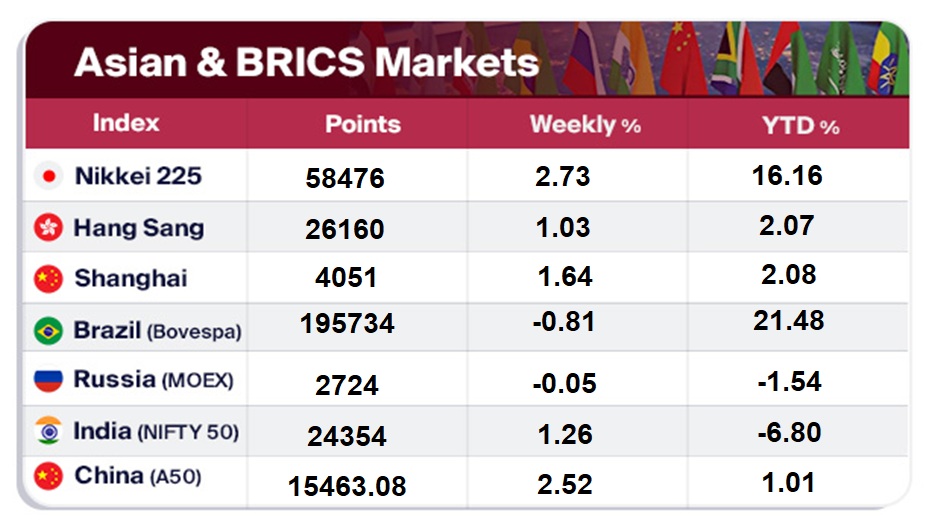Select the Index column header
Image resolution: width=932 pixels, height=527 pixels.
pyautogui.click(x=126, y=123)
